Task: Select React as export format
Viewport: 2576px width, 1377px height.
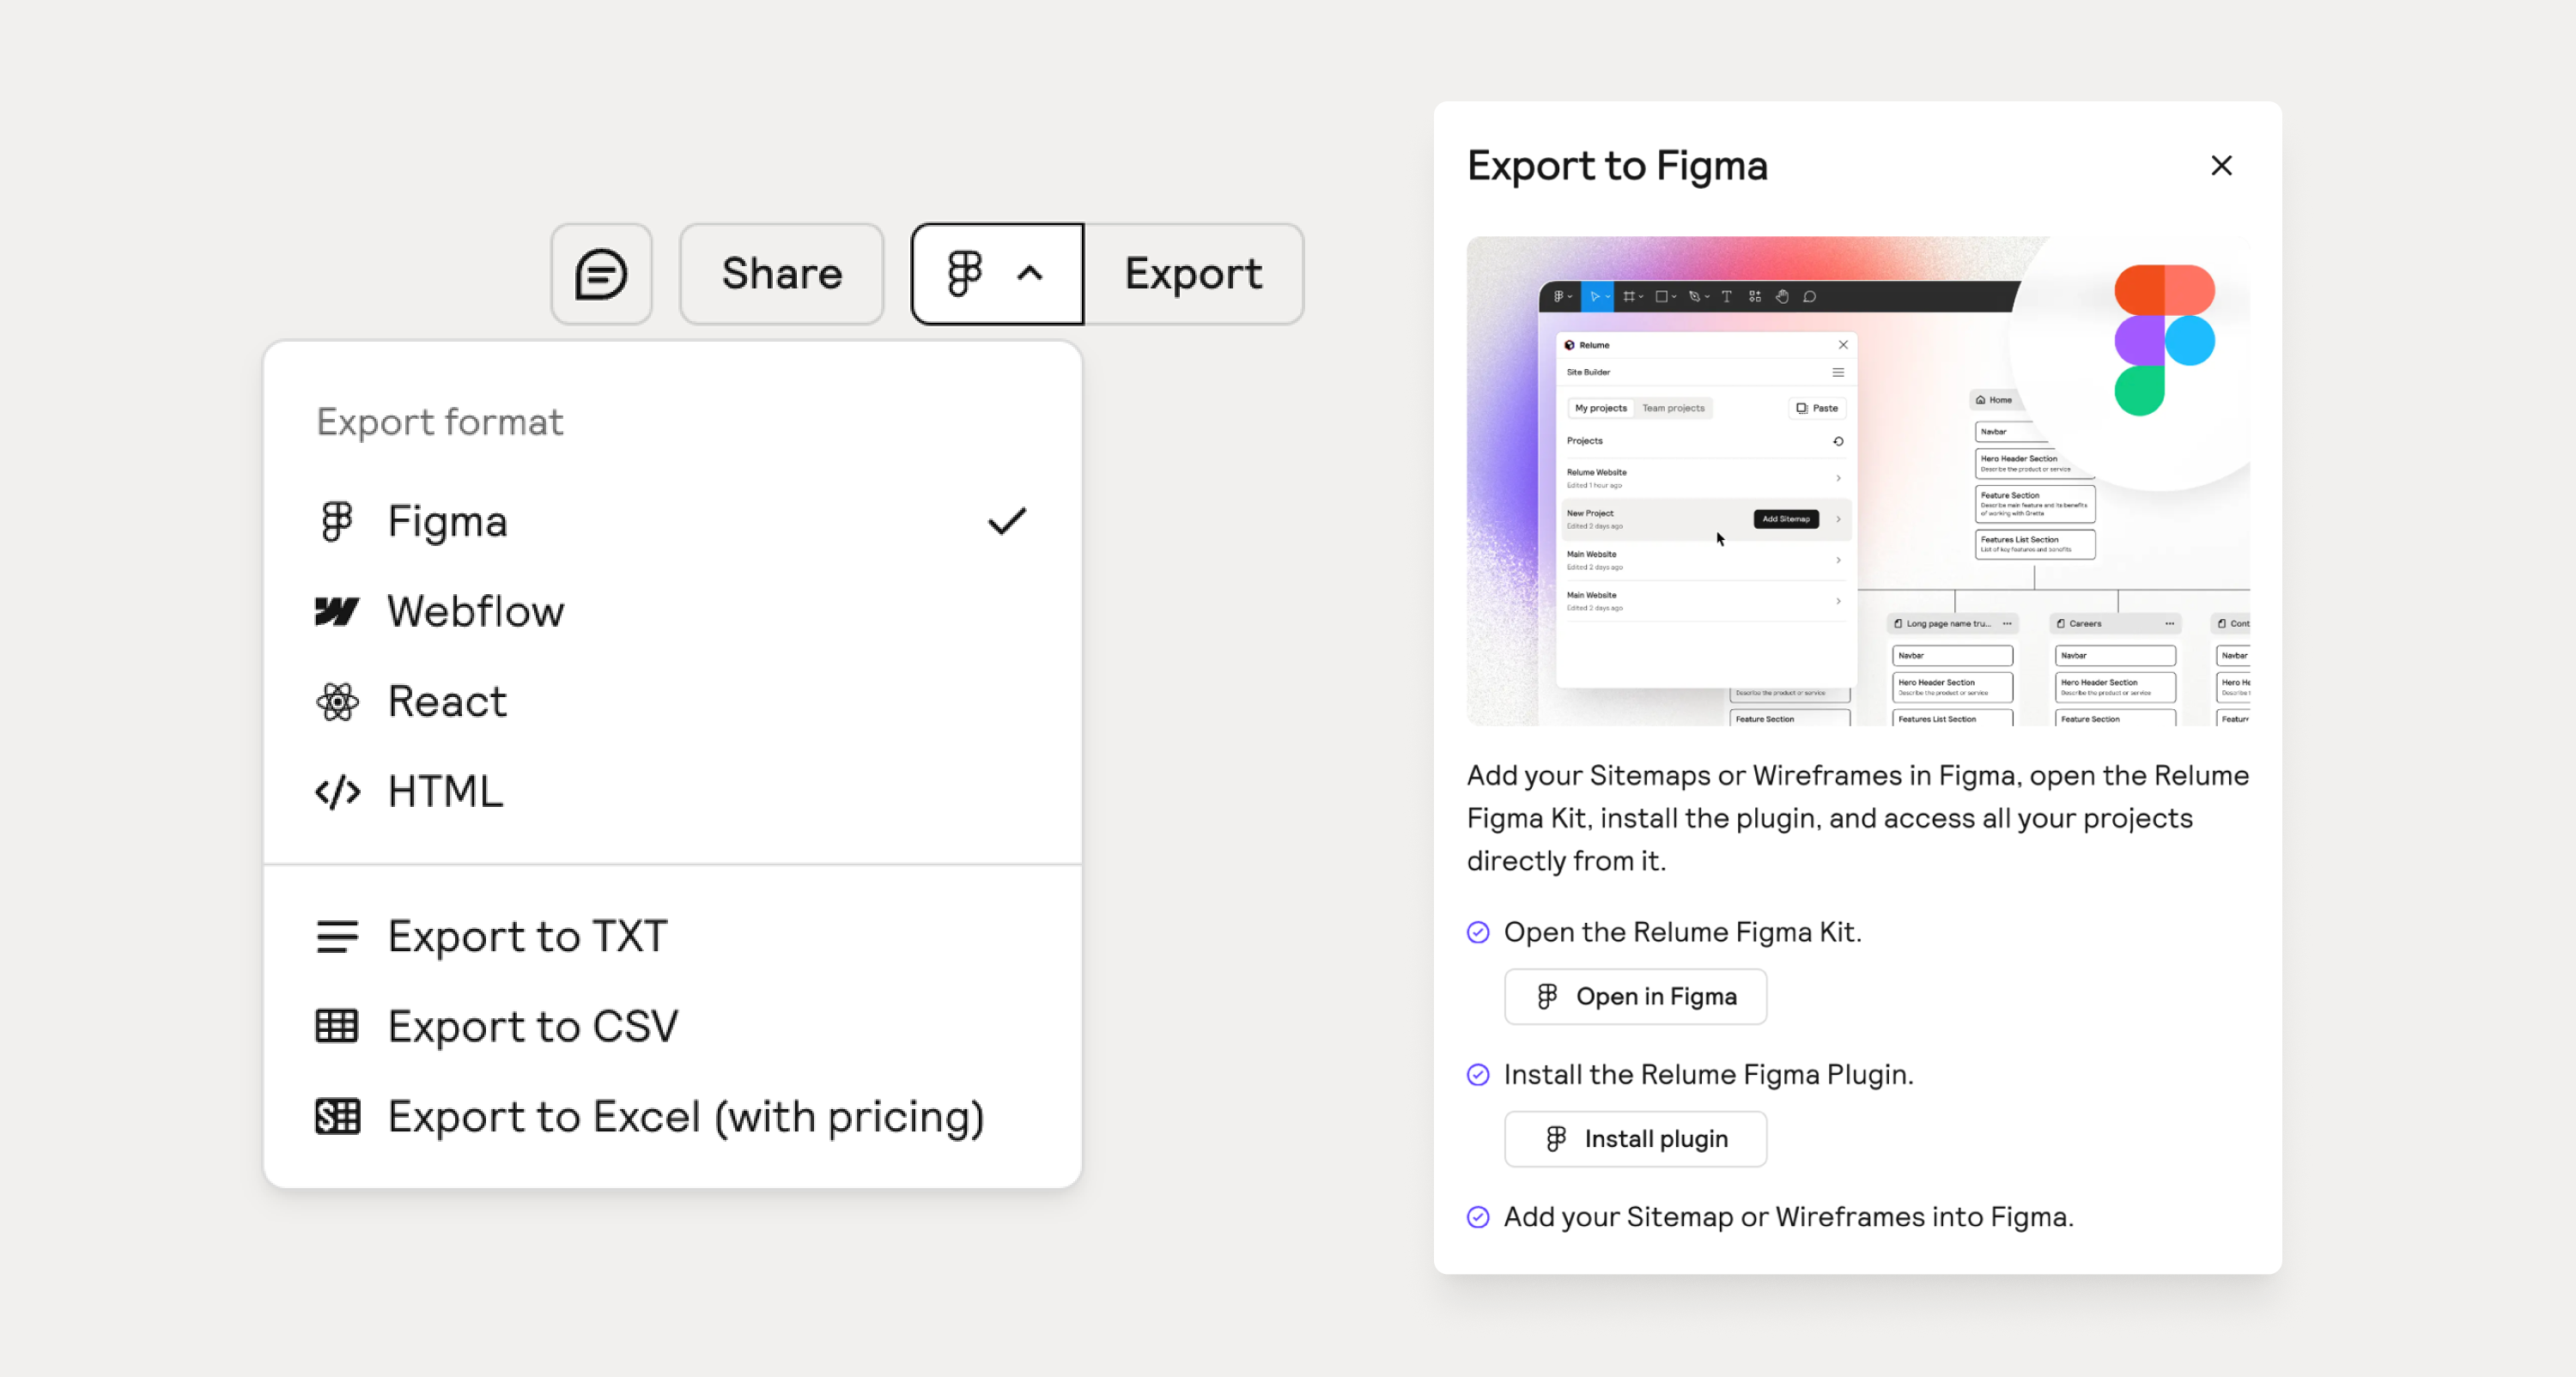Action: 672,701
